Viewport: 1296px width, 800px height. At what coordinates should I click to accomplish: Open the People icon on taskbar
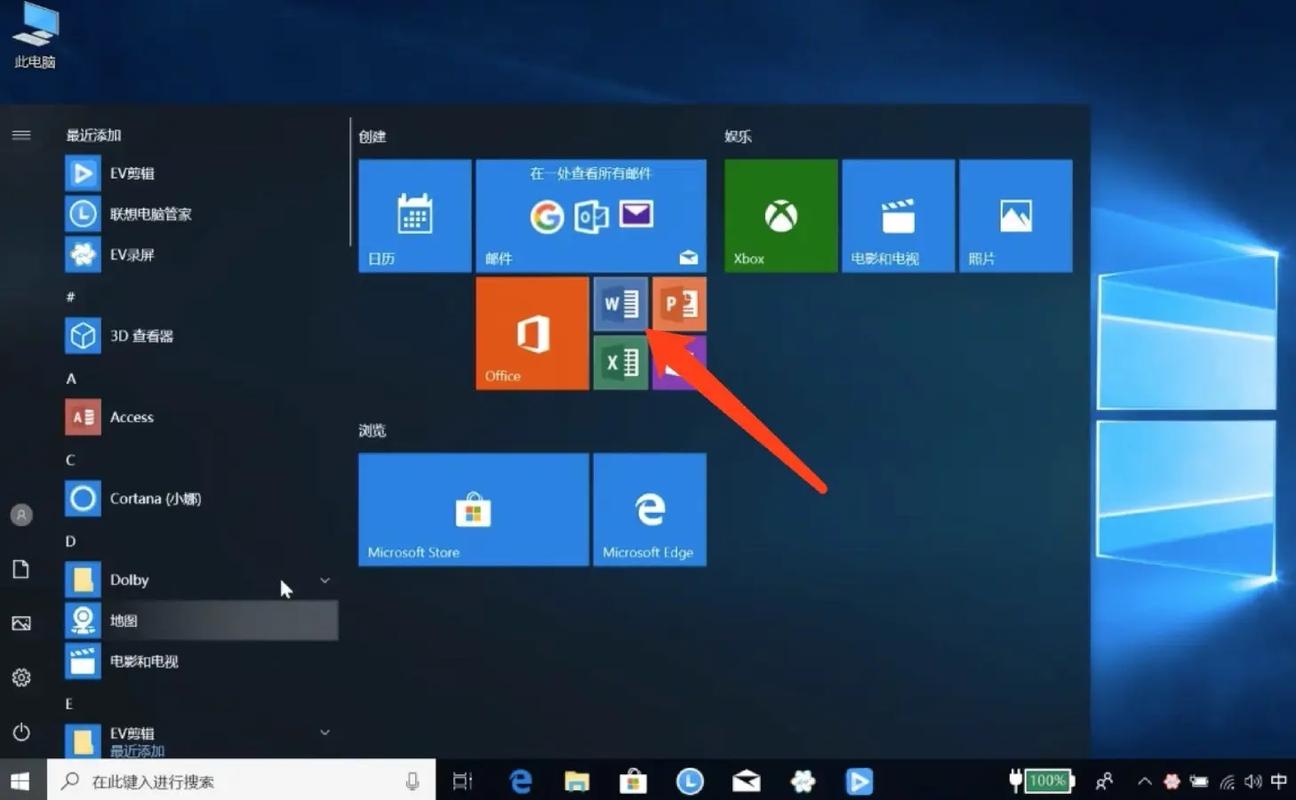(x=1105, y=781)
